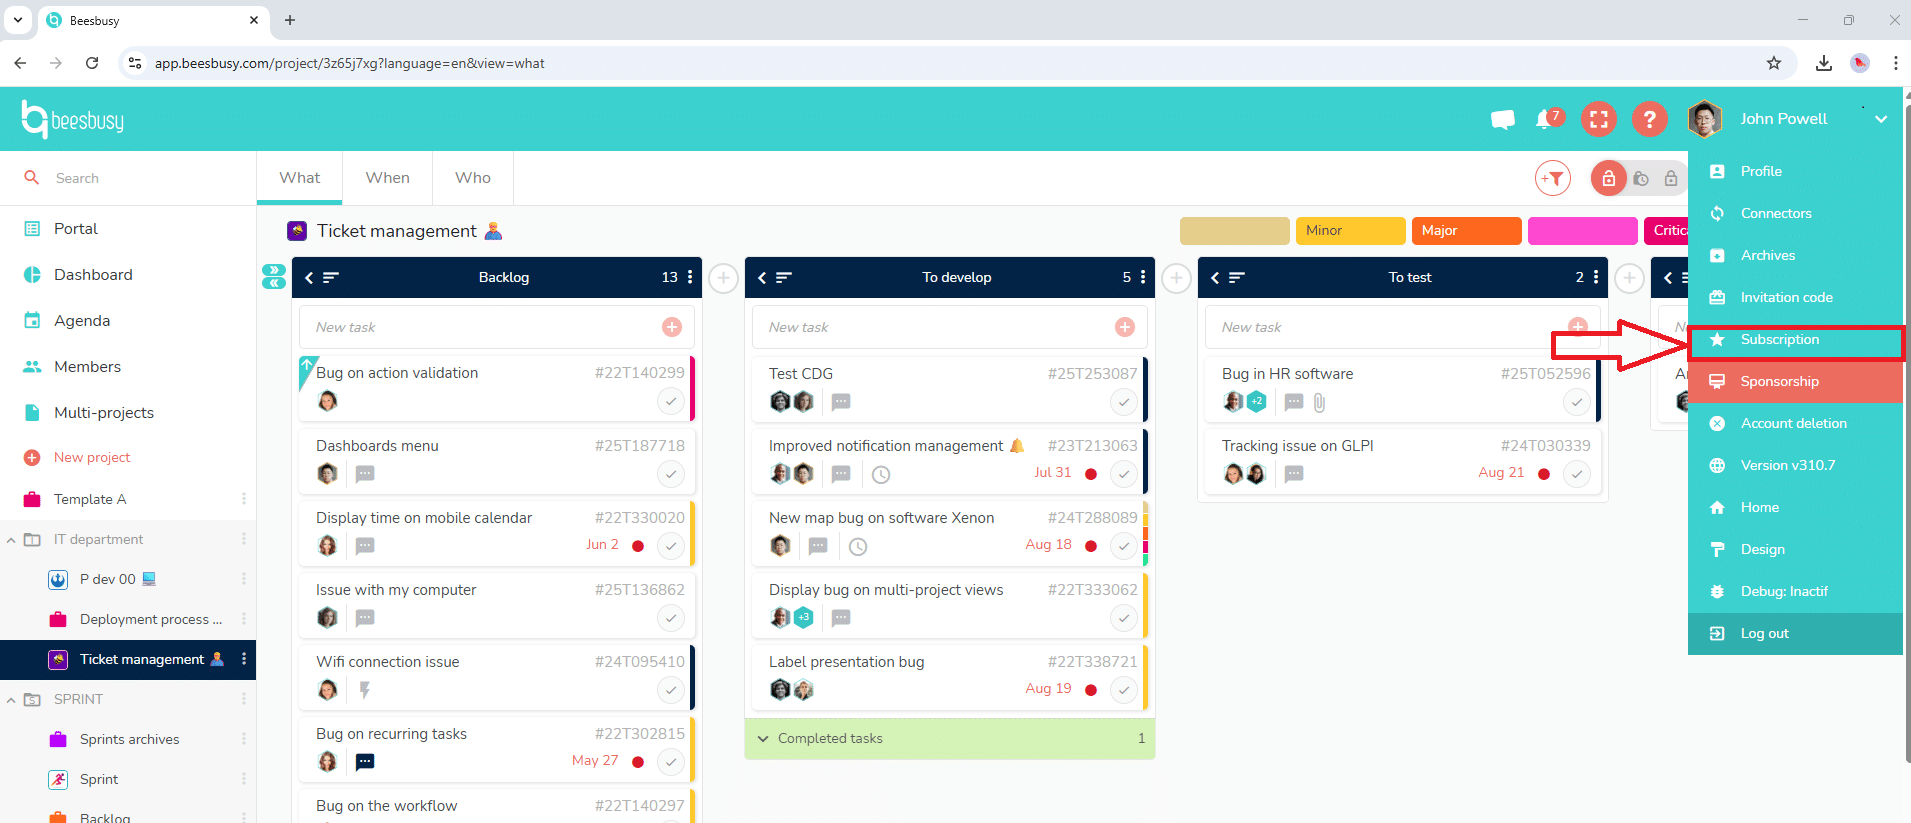Viewport: 1911px width, 823px height.
Task: Collapse the John Powell user menu
Action: tap(1880, 119)
